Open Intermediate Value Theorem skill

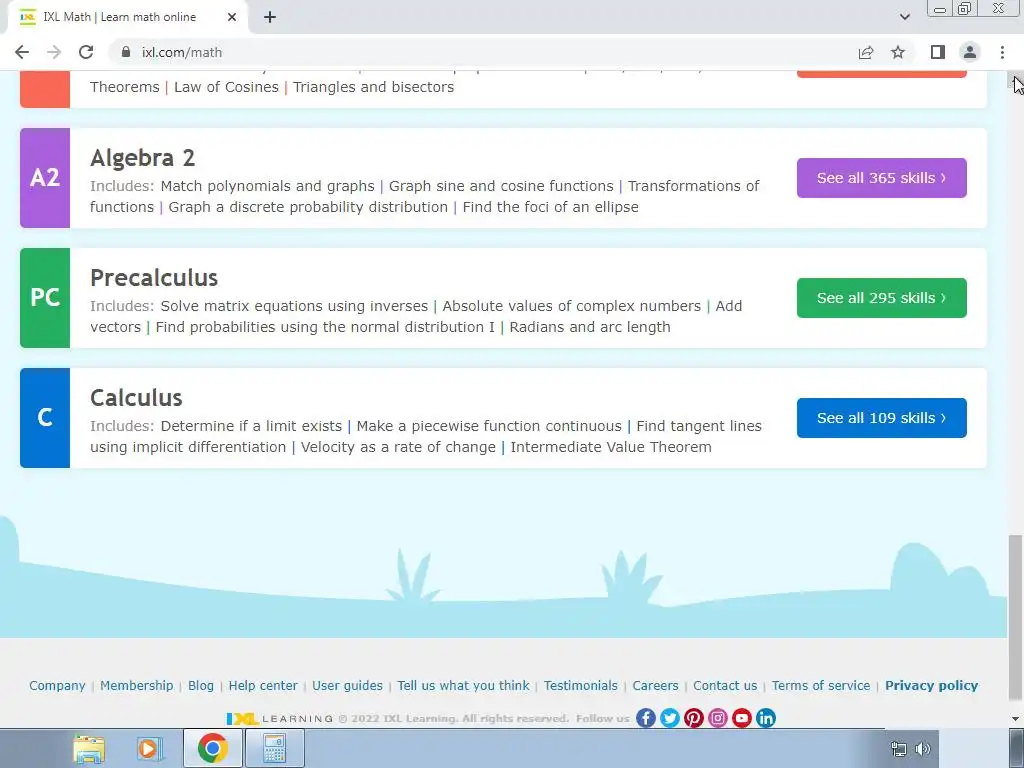pos(611,447)
